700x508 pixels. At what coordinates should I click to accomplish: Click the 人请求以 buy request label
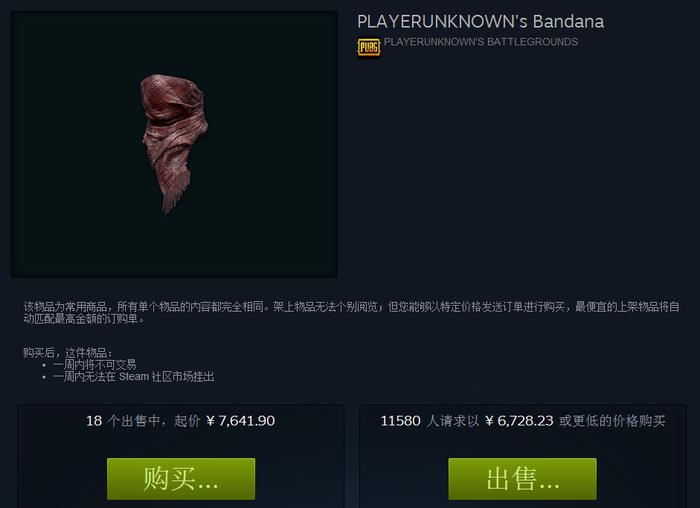pos(453,421)
